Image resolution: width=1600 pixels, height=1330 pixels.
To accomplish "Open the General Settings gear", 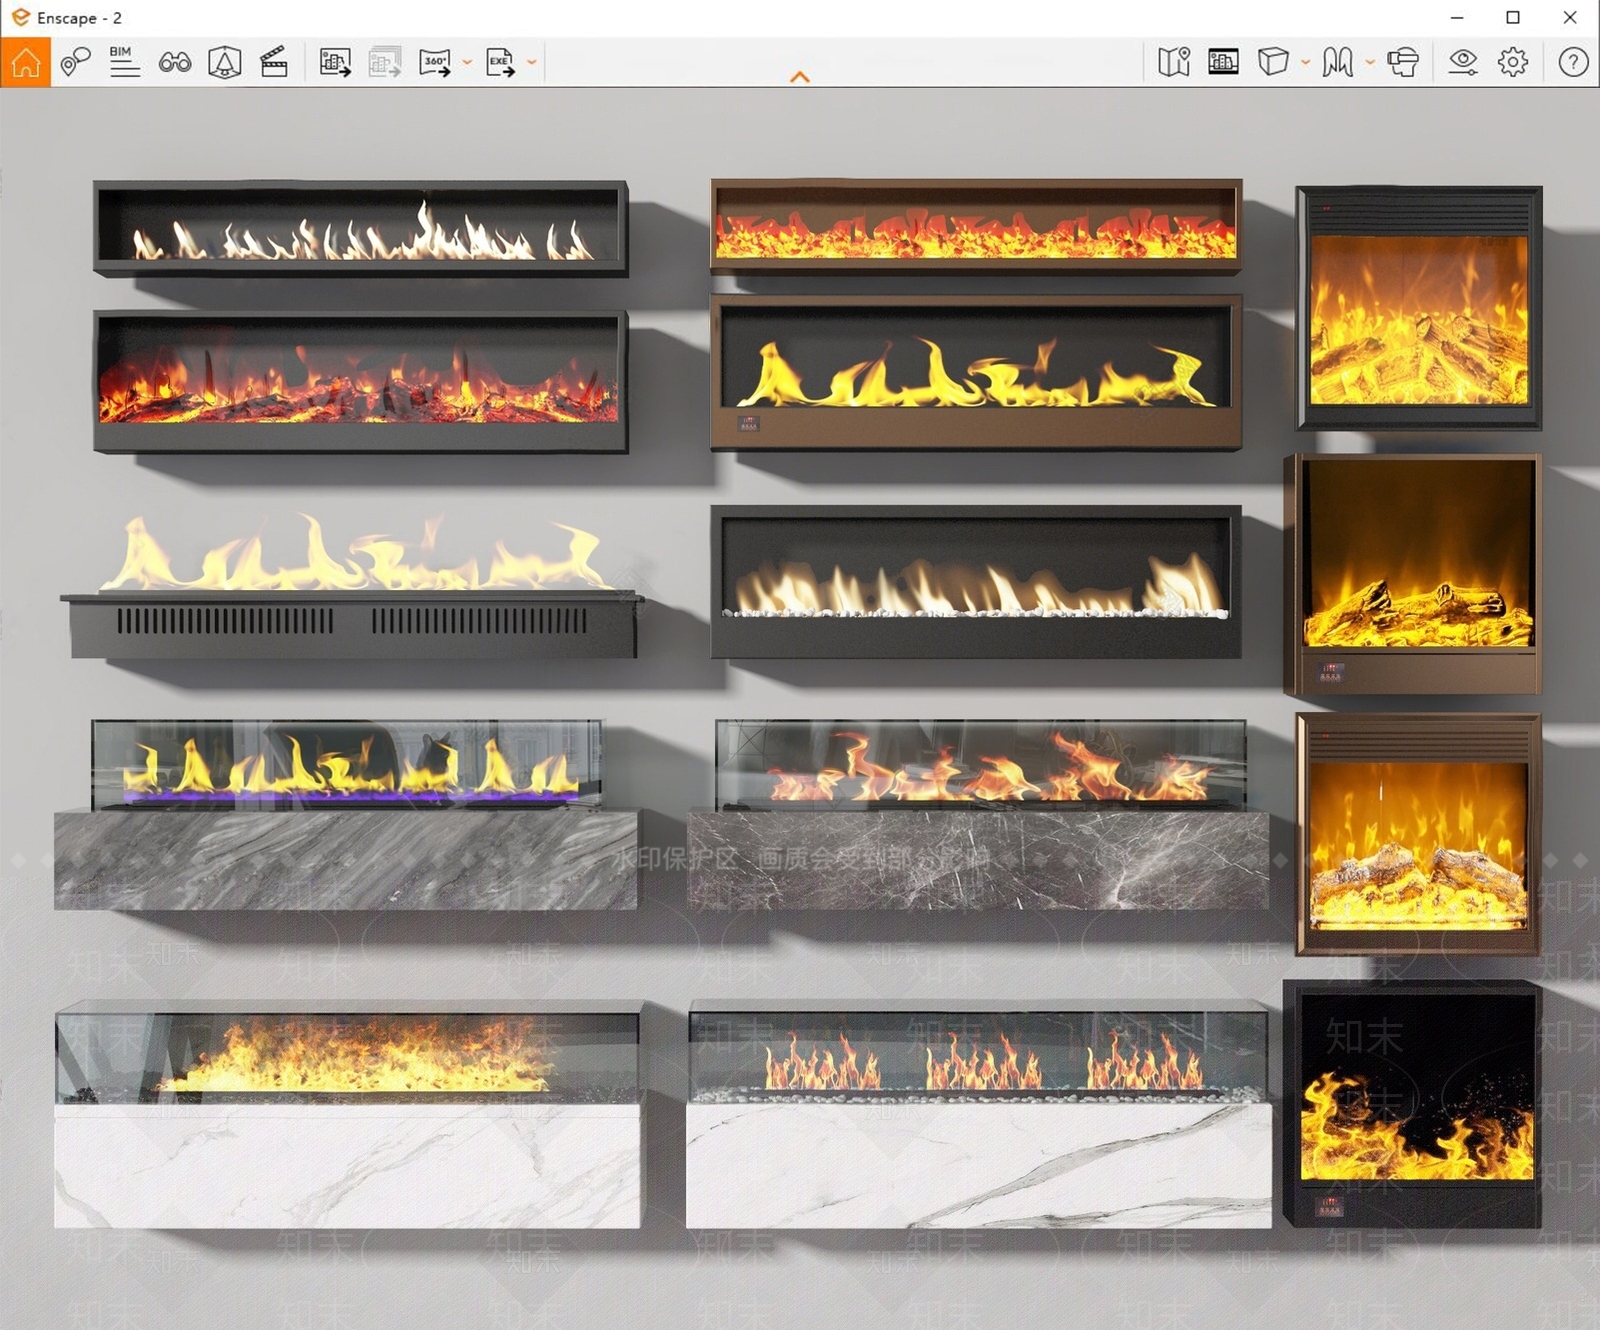I will [1513, 62].
